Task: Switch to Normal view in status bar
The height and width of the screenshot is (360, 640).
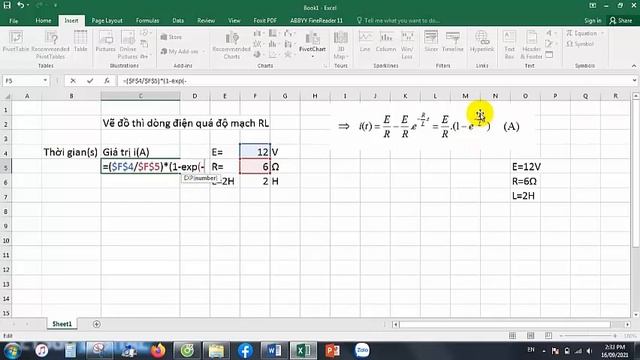Action: coord(512,336)
